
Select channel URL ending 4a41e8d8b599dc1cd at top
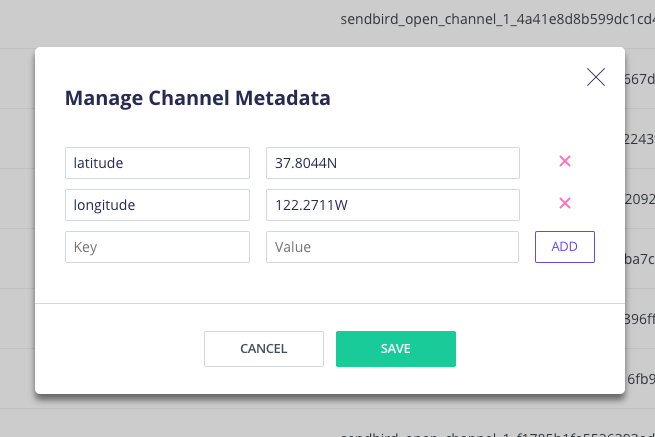point(497,19)
